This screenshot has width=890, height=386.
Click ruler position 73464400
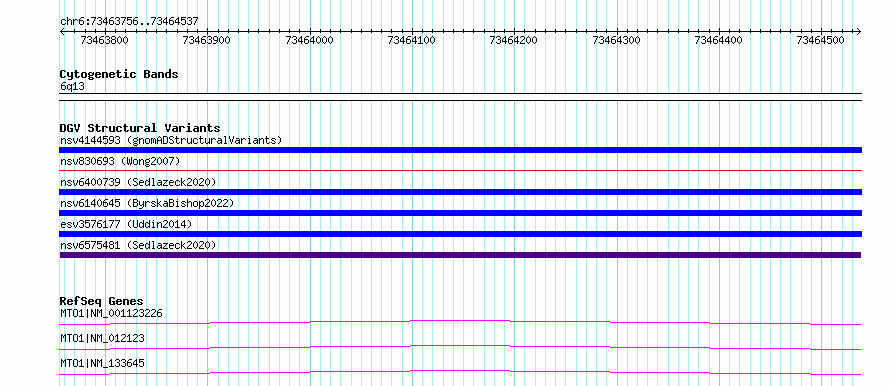[719, 40]
